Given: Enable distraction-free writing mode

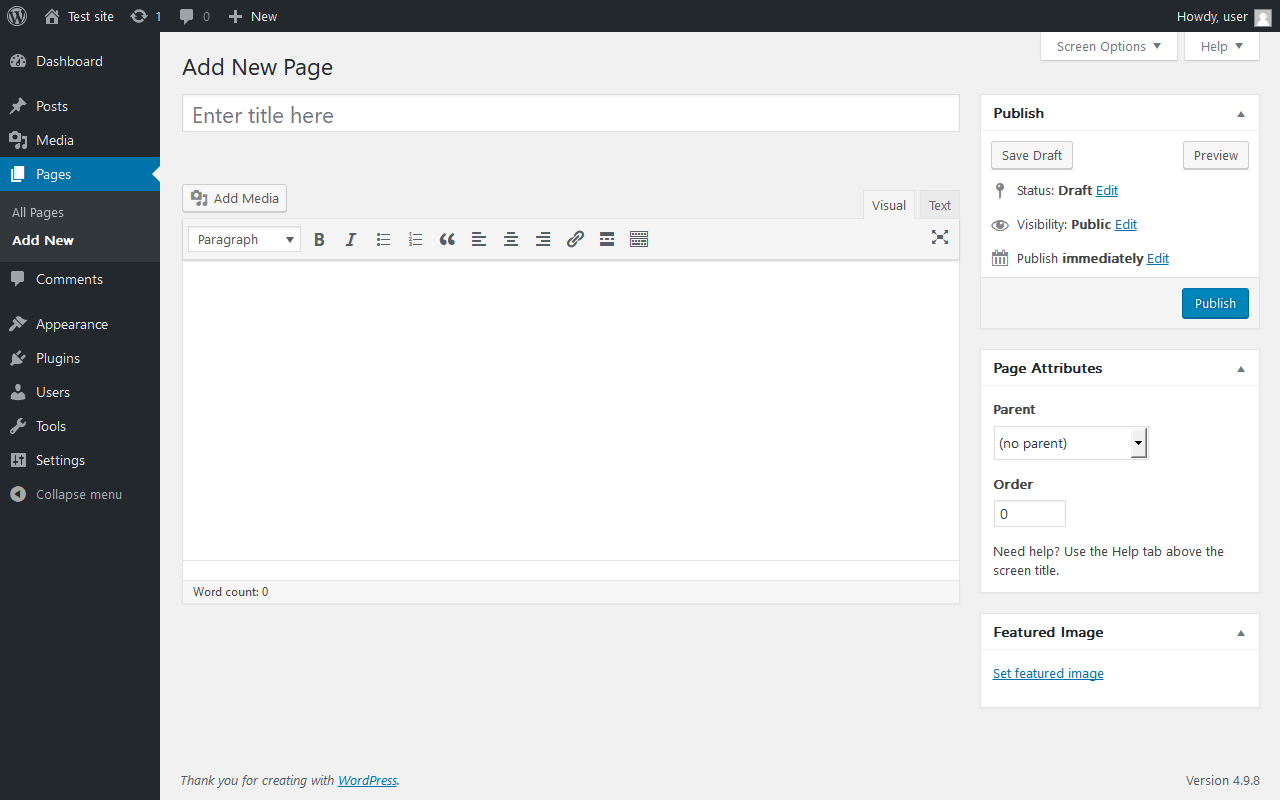Looking at the screenshot, I should coord(939,237).
